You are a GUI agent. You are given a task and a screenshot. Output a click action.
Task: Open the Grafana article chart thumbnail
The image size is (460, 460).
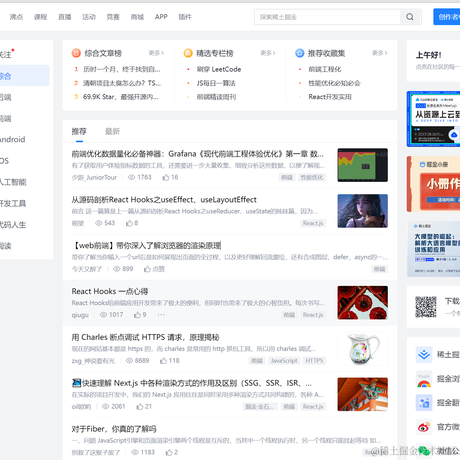(x=363, y=165)
